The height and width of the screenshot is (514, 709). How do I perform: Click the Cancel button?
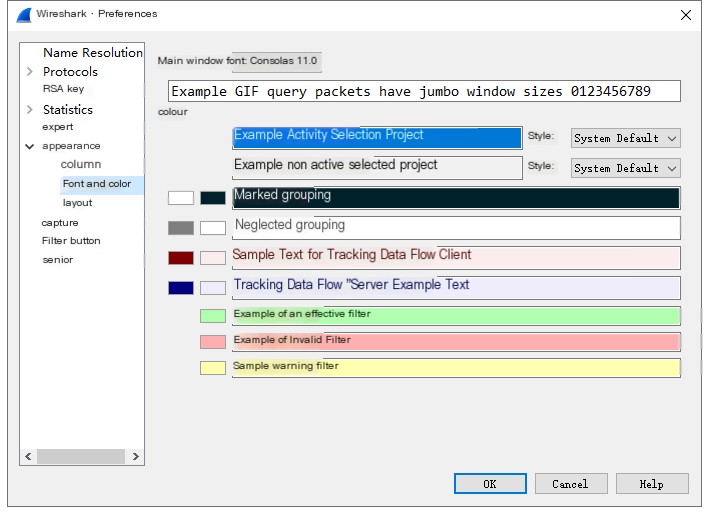tap(571, 484)
